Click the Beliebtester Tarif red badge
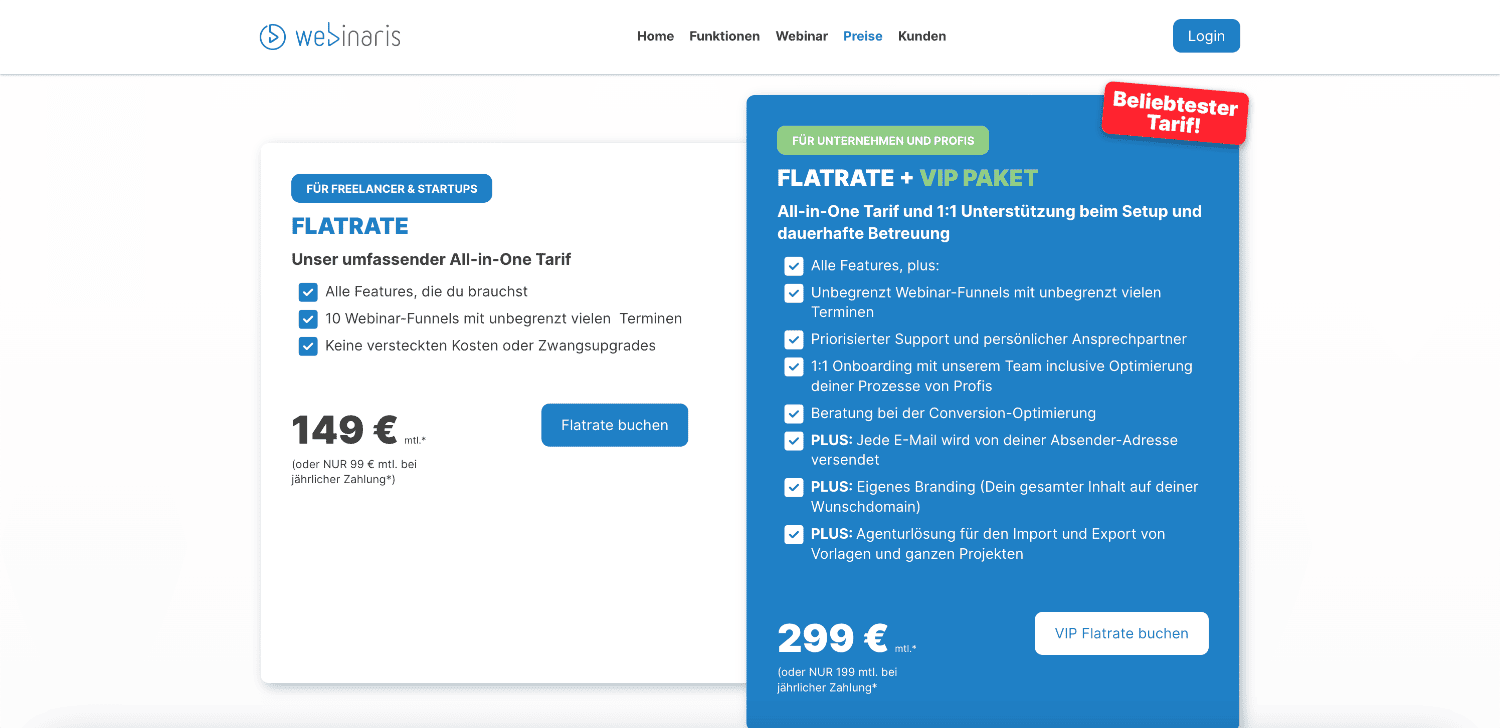 click(x=1175, y=114)
